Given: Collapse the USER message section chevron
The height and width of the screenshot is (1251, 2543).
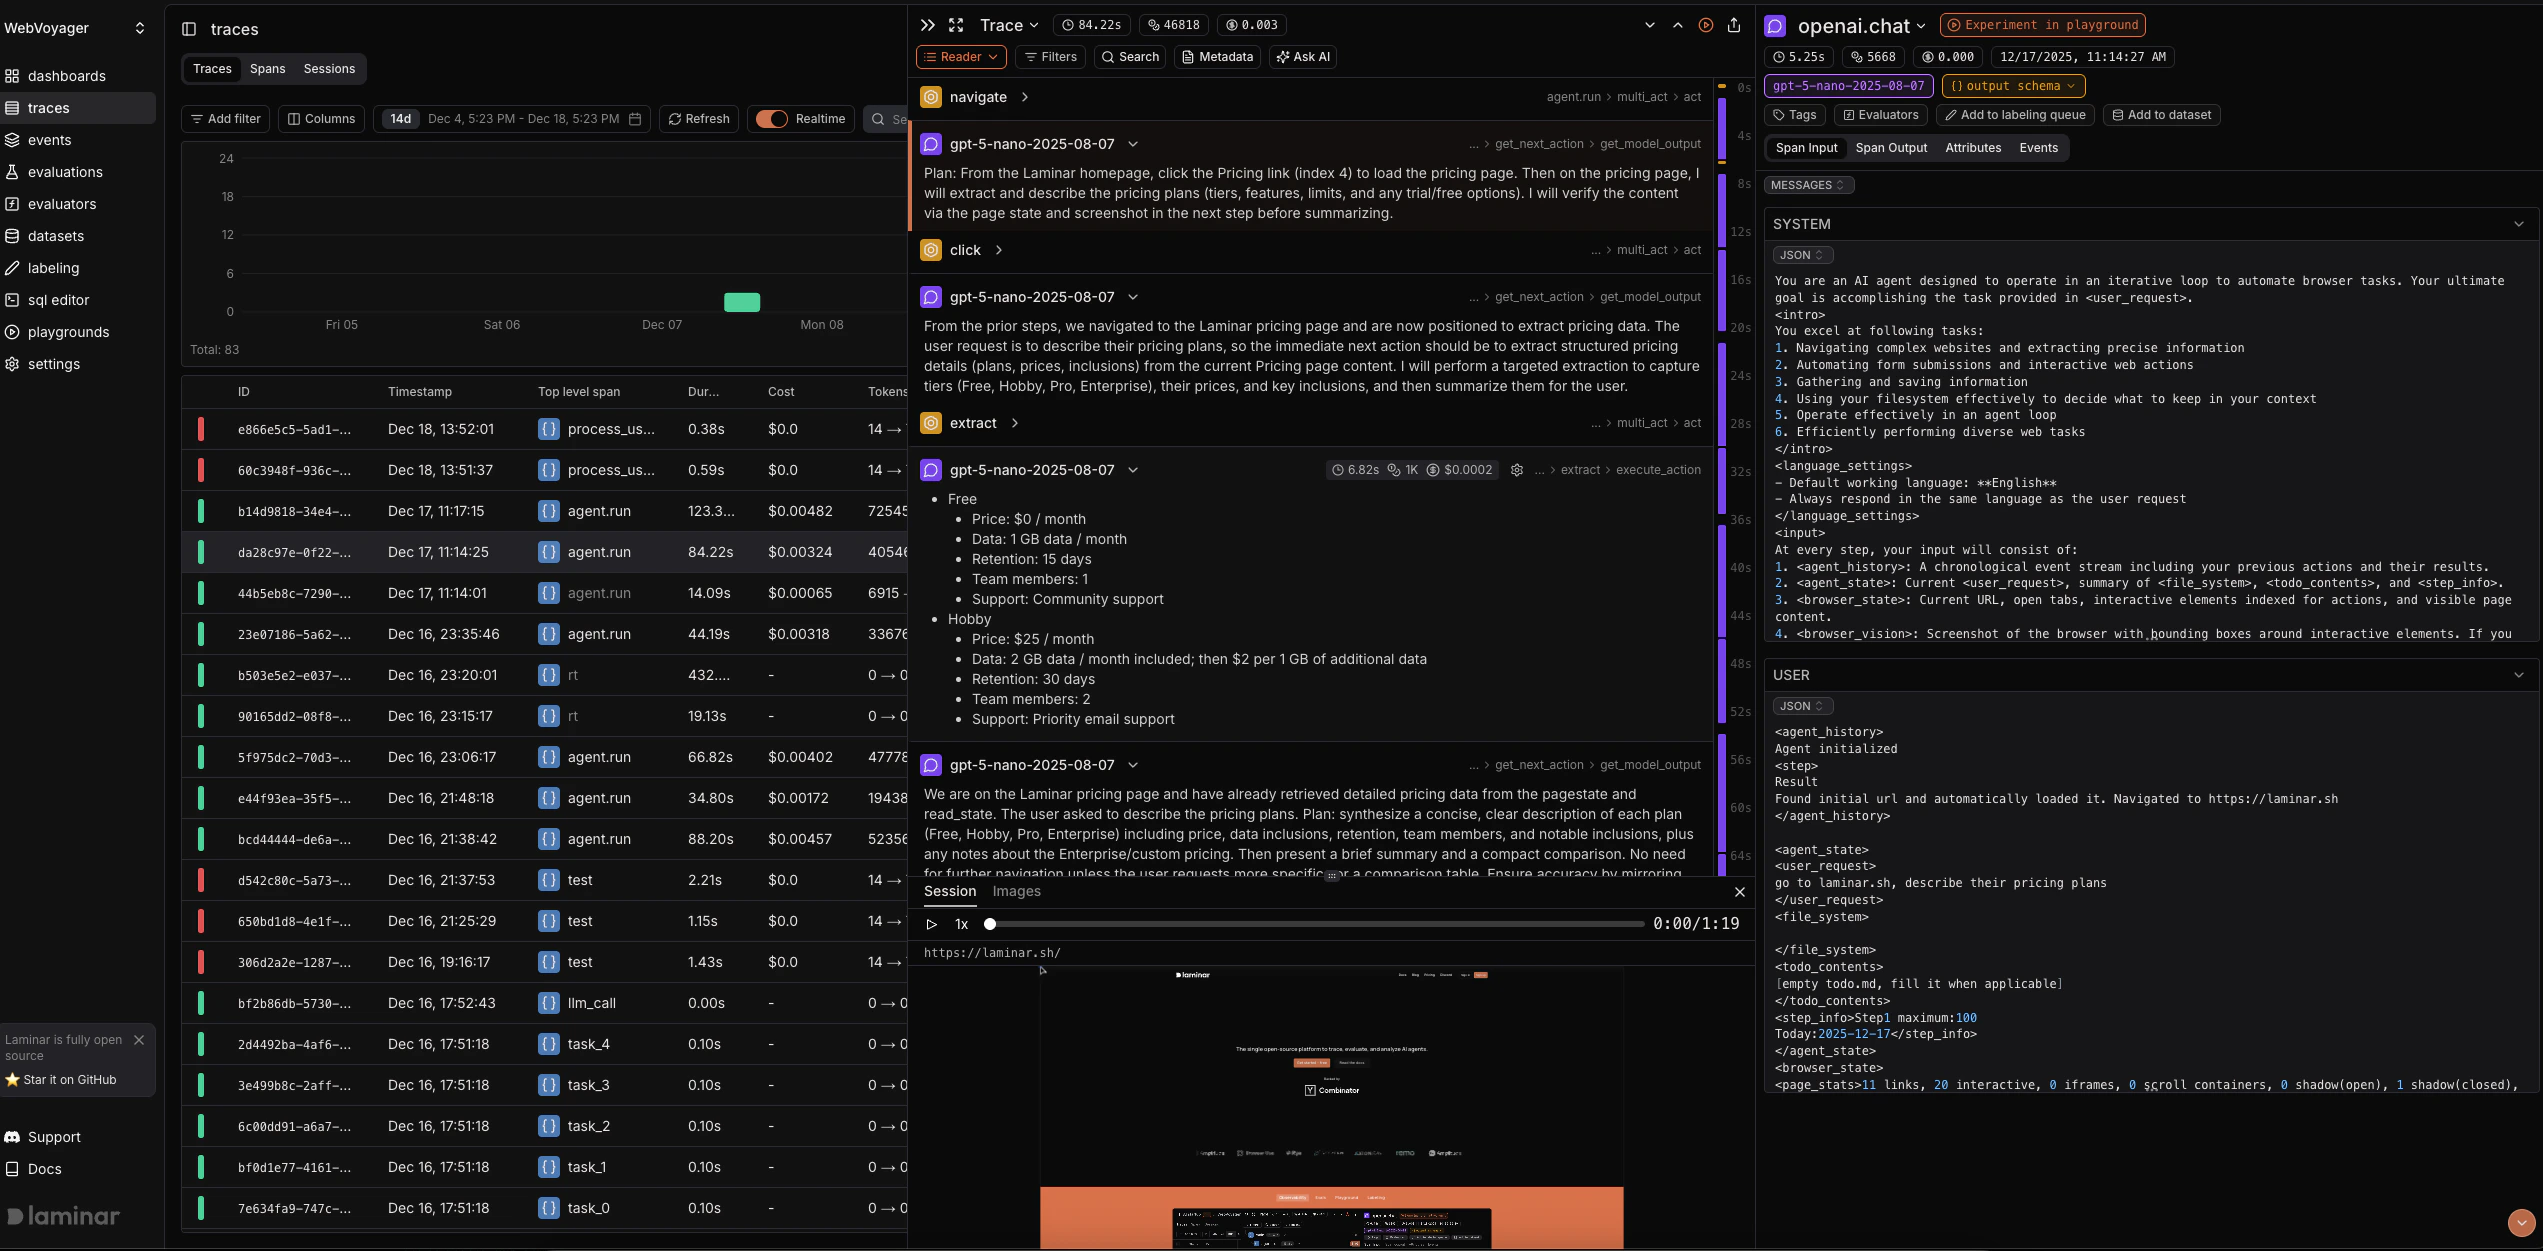Looking at the screenshot, I should (2518, 675).
